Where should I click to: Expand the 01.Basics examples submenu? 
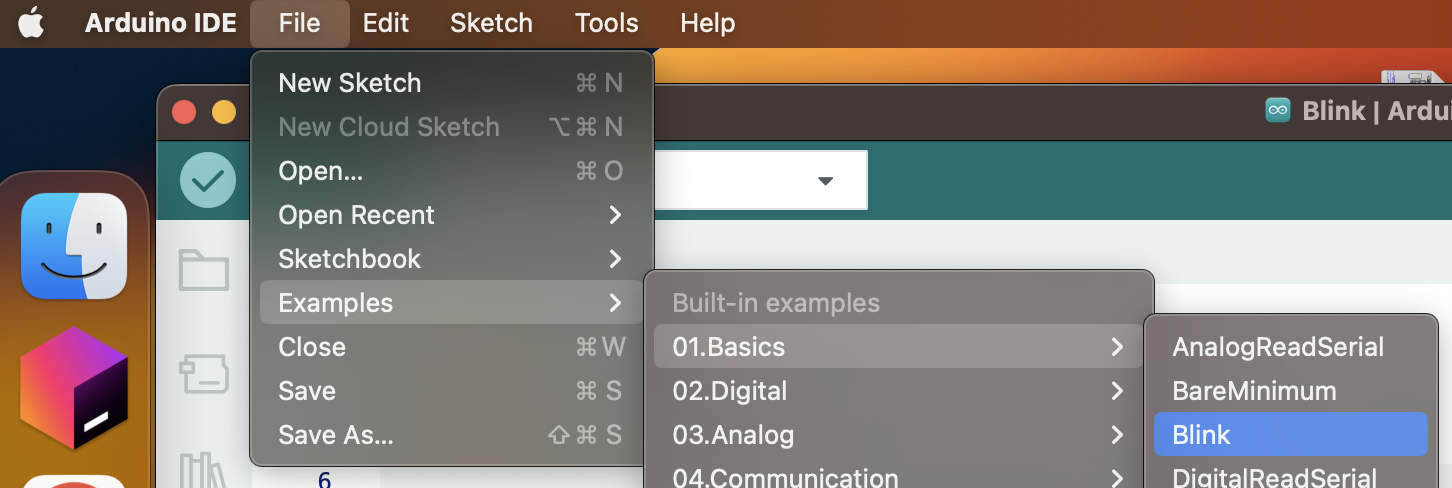pos(898,347)
